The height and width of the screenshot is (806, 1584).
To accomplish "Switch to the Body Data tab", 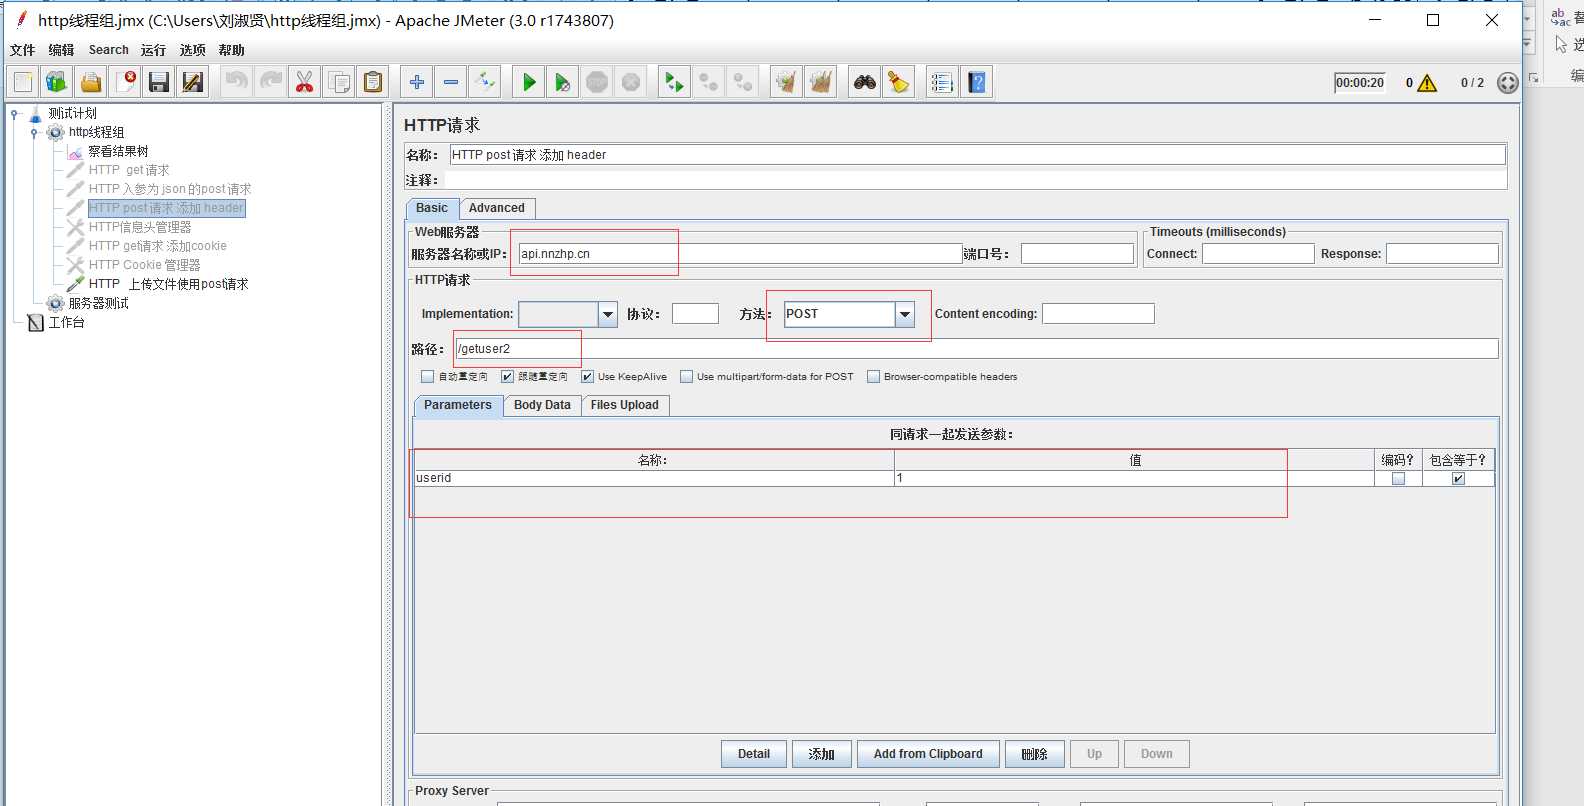I will tap(542, 405).
